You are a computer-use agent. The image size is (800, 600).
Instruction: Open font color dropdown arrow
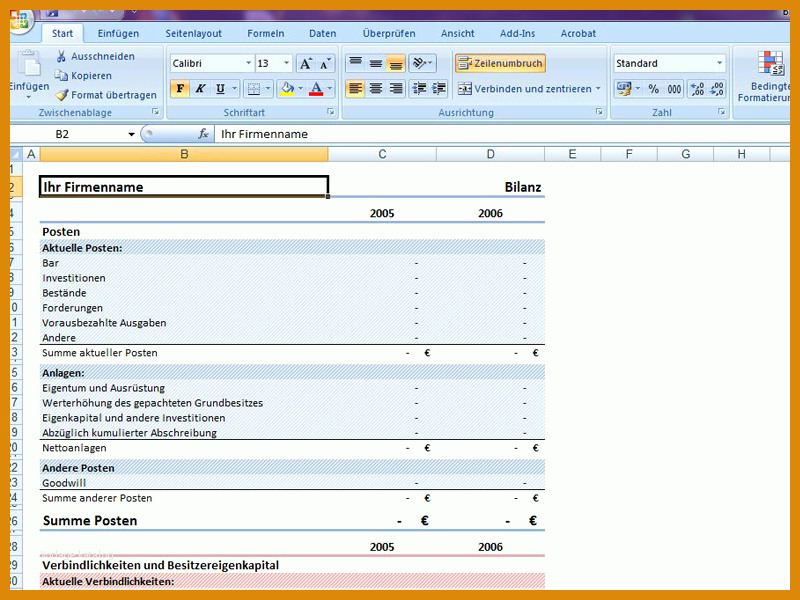click(x=330, y=89)
